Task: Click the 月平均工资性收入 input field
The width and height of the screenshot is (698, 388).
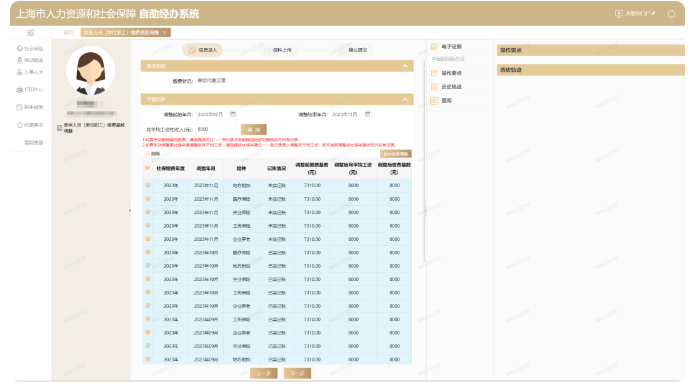Action: click(x=216, y=129)
